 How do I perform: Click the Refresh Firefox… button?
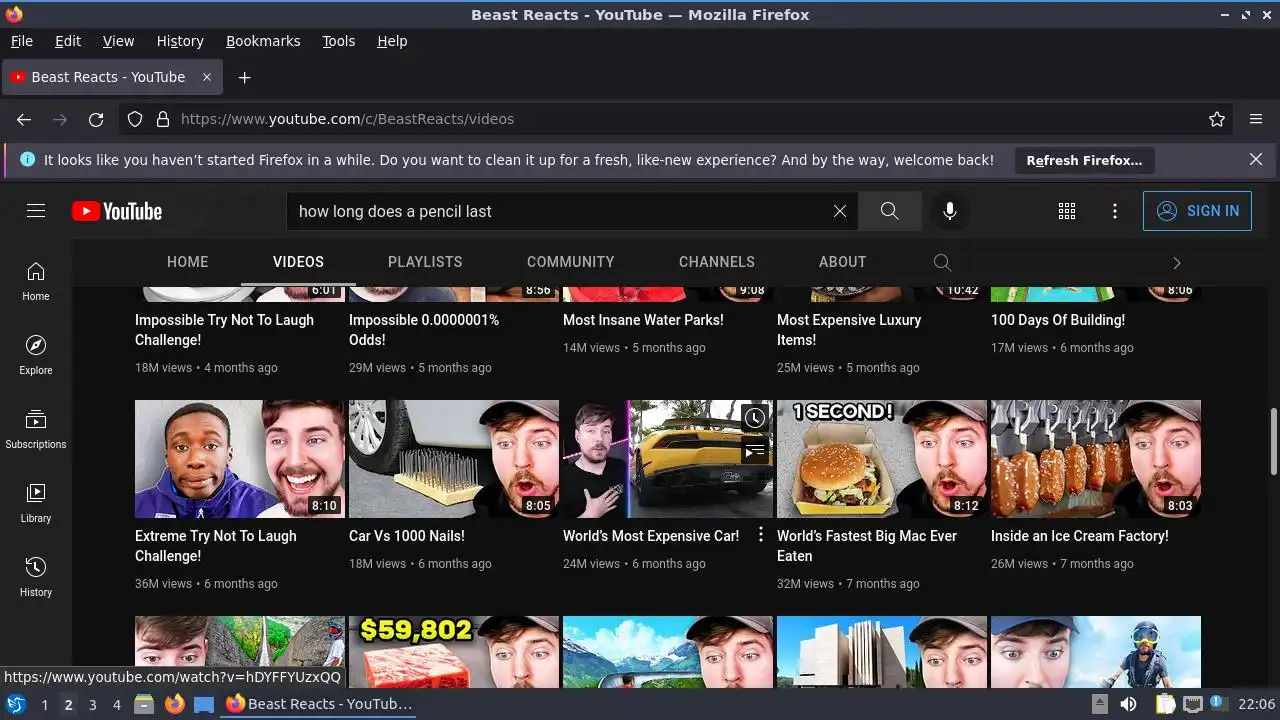point(1084,160)
